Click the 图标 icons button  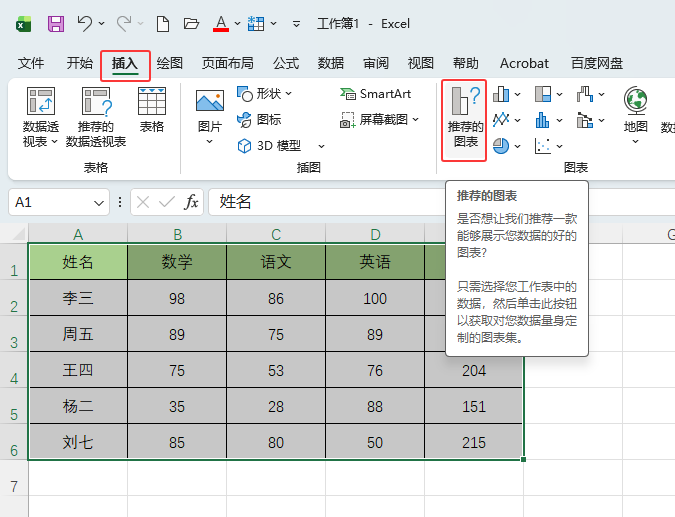point(259,119)
